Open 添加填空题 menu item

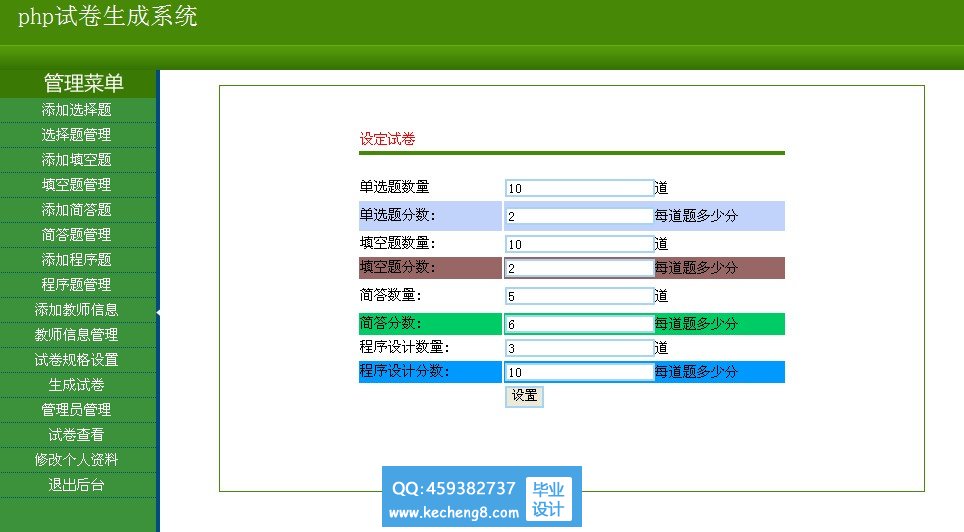click(x=76, y=160)
